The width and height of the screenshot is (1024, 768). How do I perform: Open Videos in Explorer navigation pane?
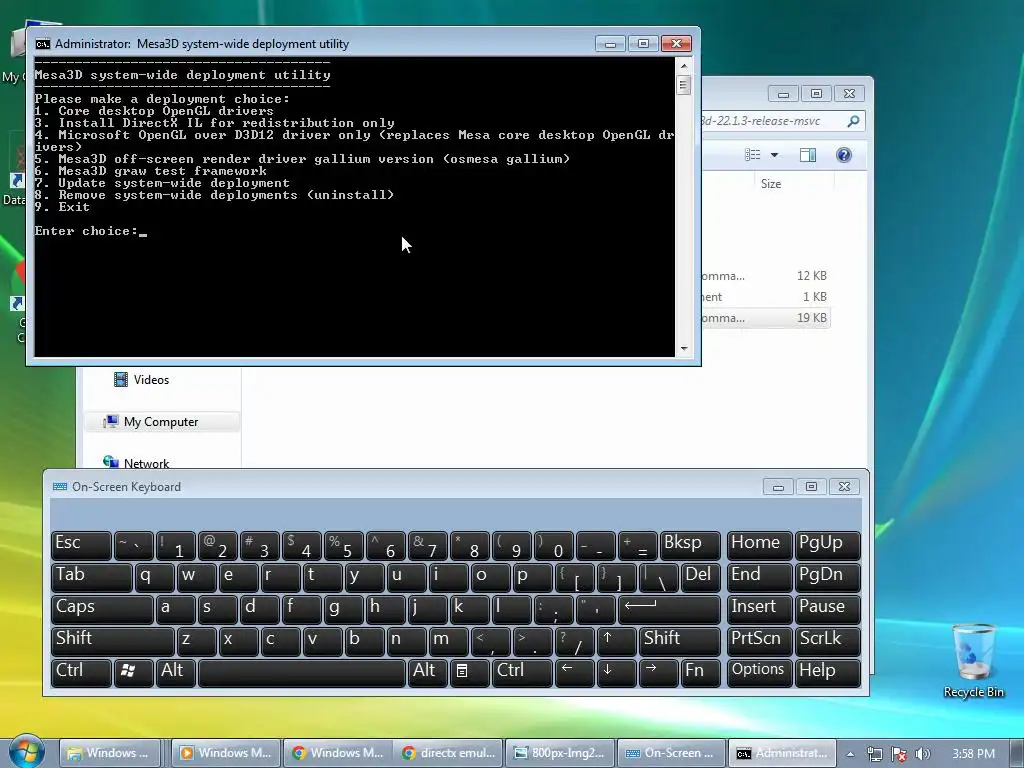142,379
